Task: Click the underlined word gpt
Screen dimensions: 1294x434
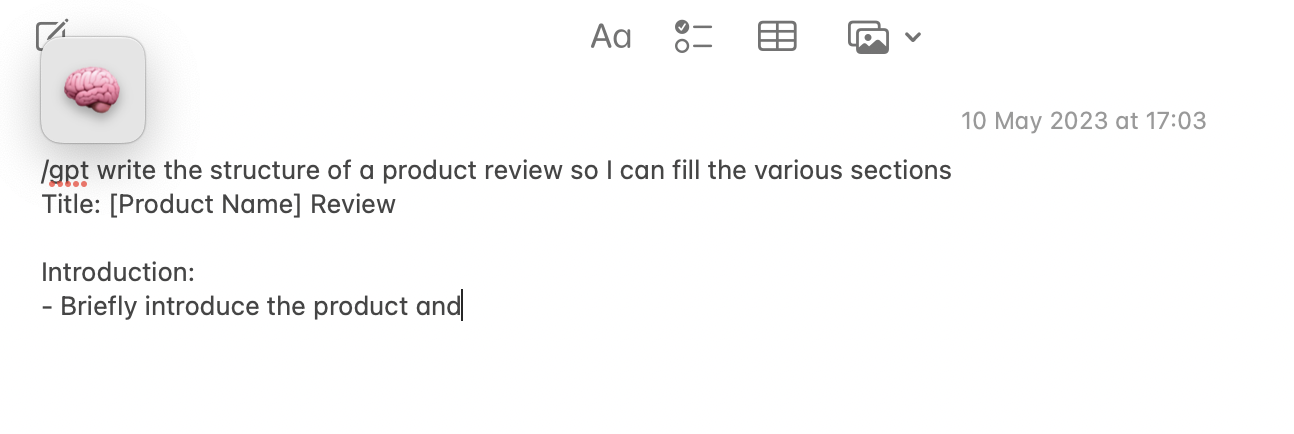Action: (x=69, y=171)
